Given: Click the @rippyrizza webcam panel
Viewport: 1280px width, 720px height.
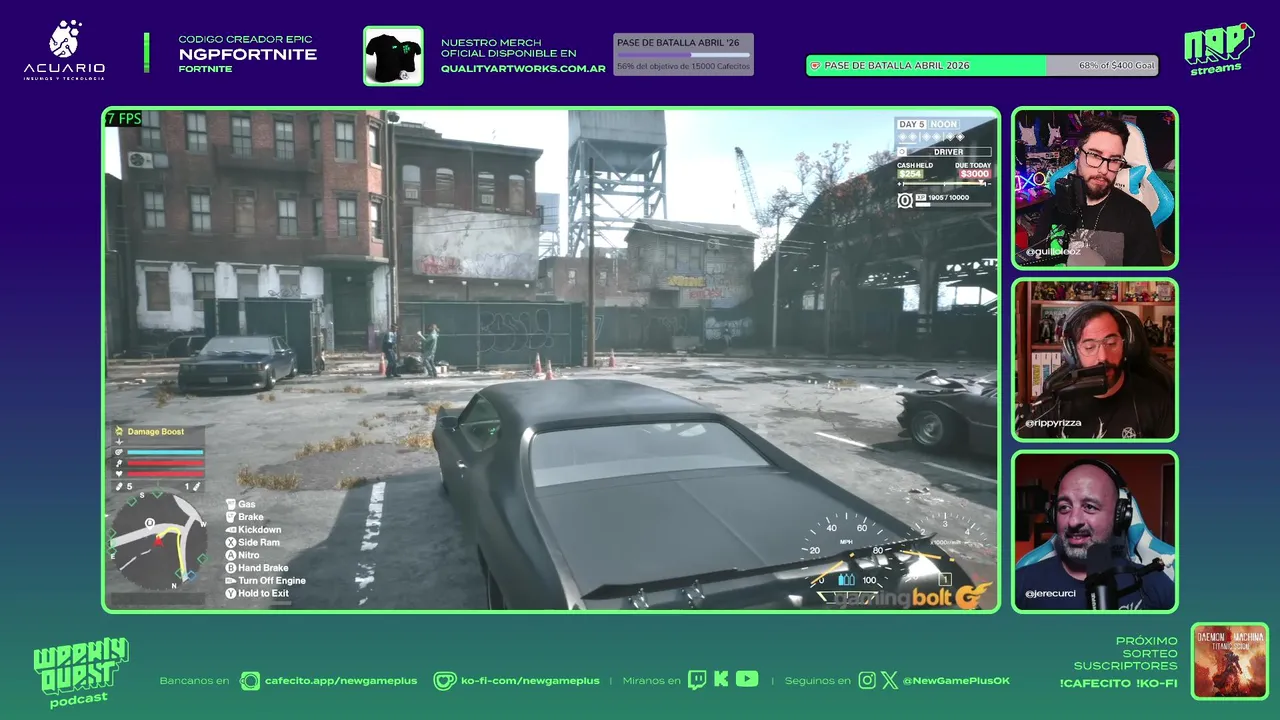Looking at the screenshot, I should [1095, 360].
